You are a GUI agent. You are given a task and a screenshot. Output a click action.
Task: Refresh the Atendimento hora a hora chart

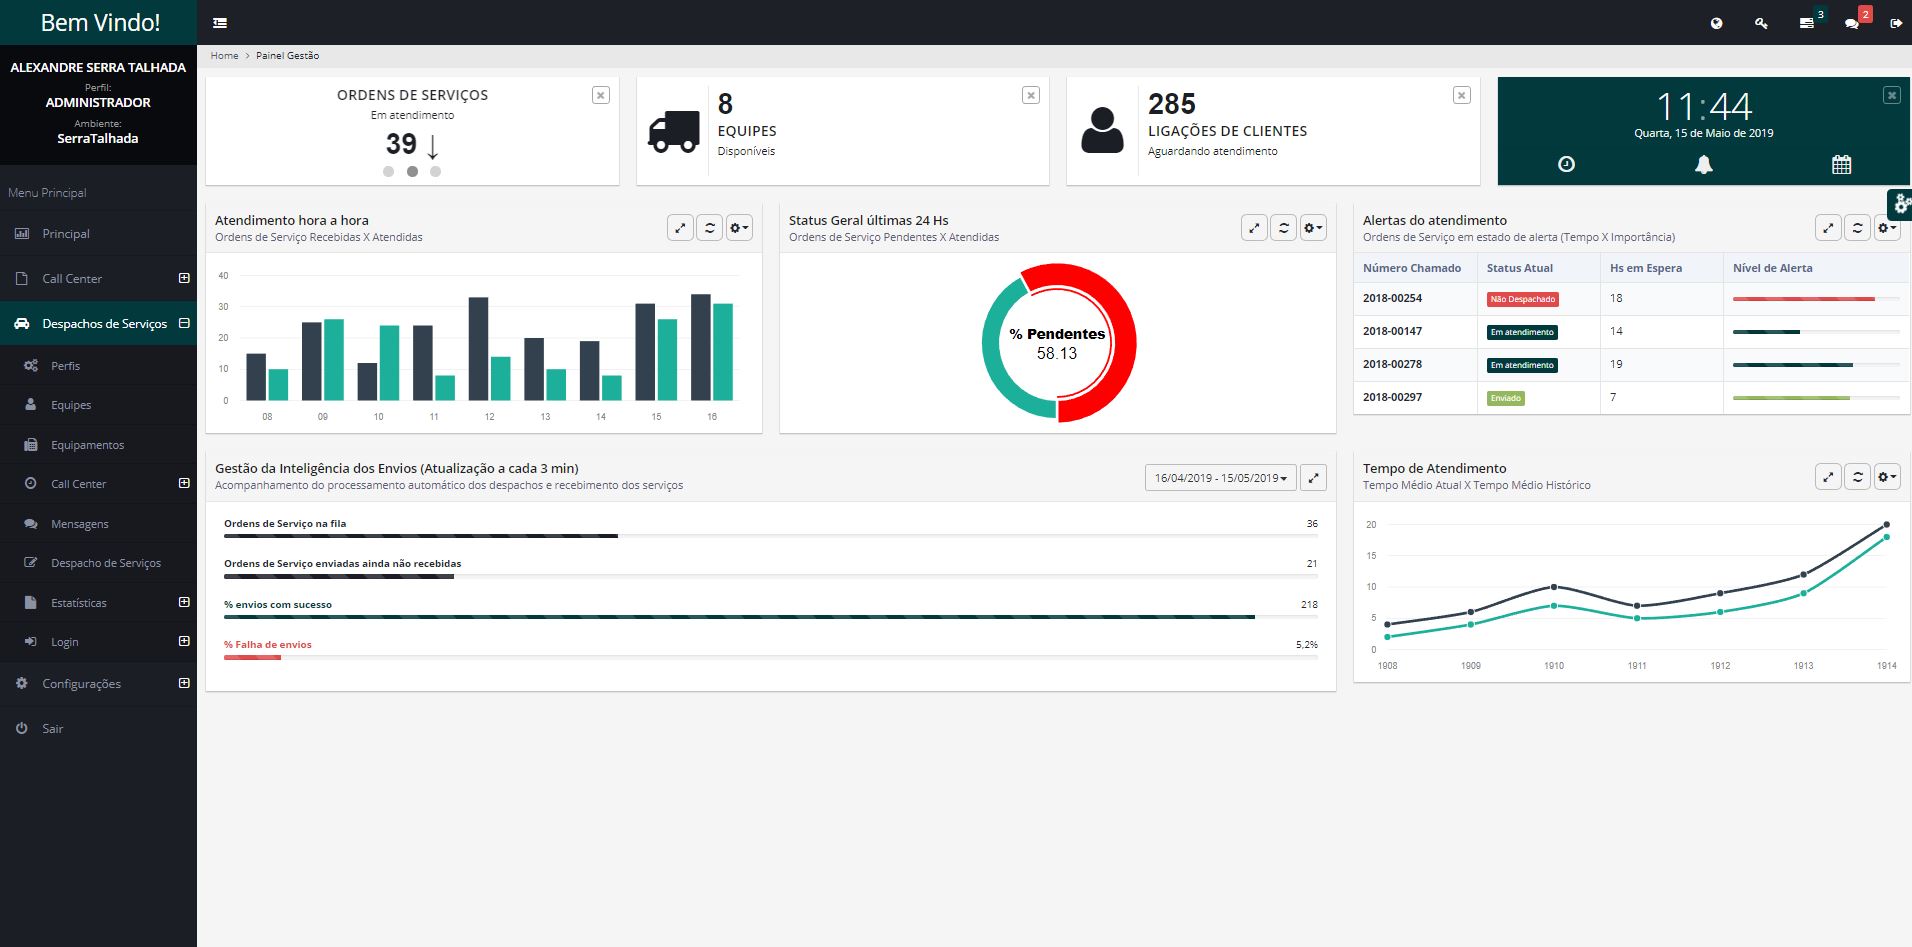click(709, 228)
